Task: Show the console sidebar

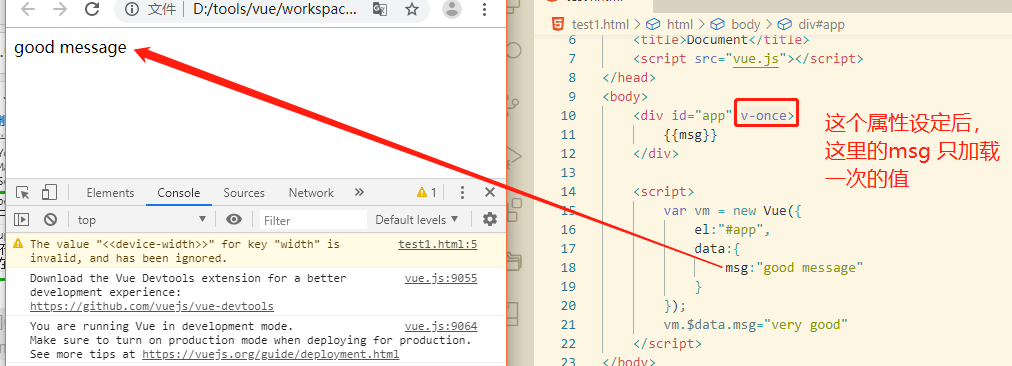Action: (x=22, y=219)
